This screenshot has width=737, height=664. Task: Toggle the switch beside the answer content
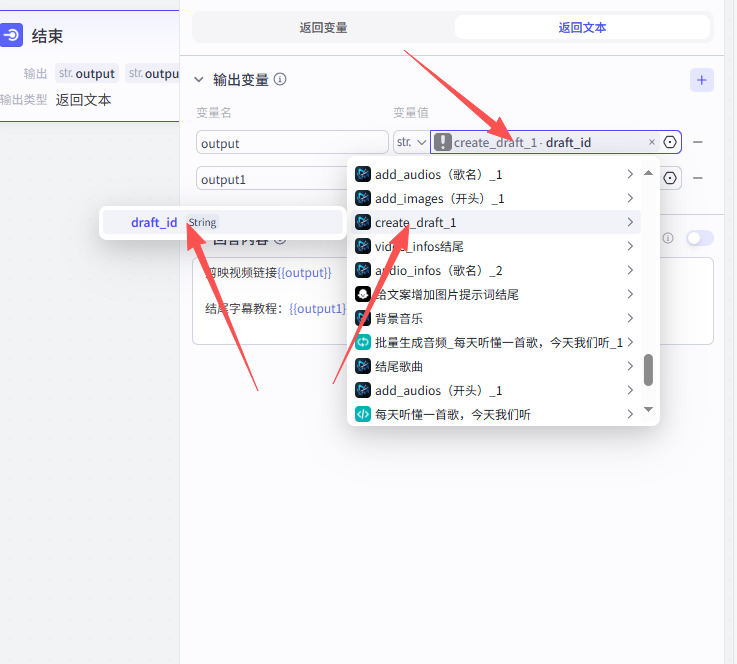[x=699, y=238]
